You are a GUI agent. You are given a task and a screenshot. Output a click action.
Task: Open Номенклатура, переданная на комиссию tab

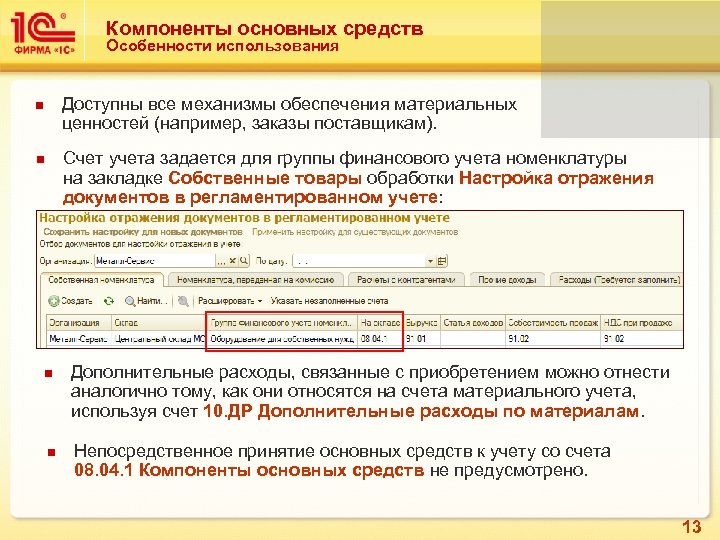coord(255,280)
